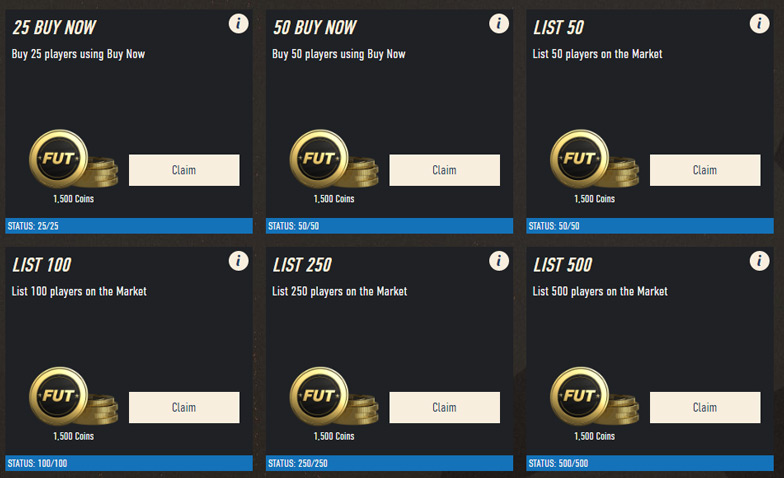Click the Status 500/500 progress bar

coord(650,464)
